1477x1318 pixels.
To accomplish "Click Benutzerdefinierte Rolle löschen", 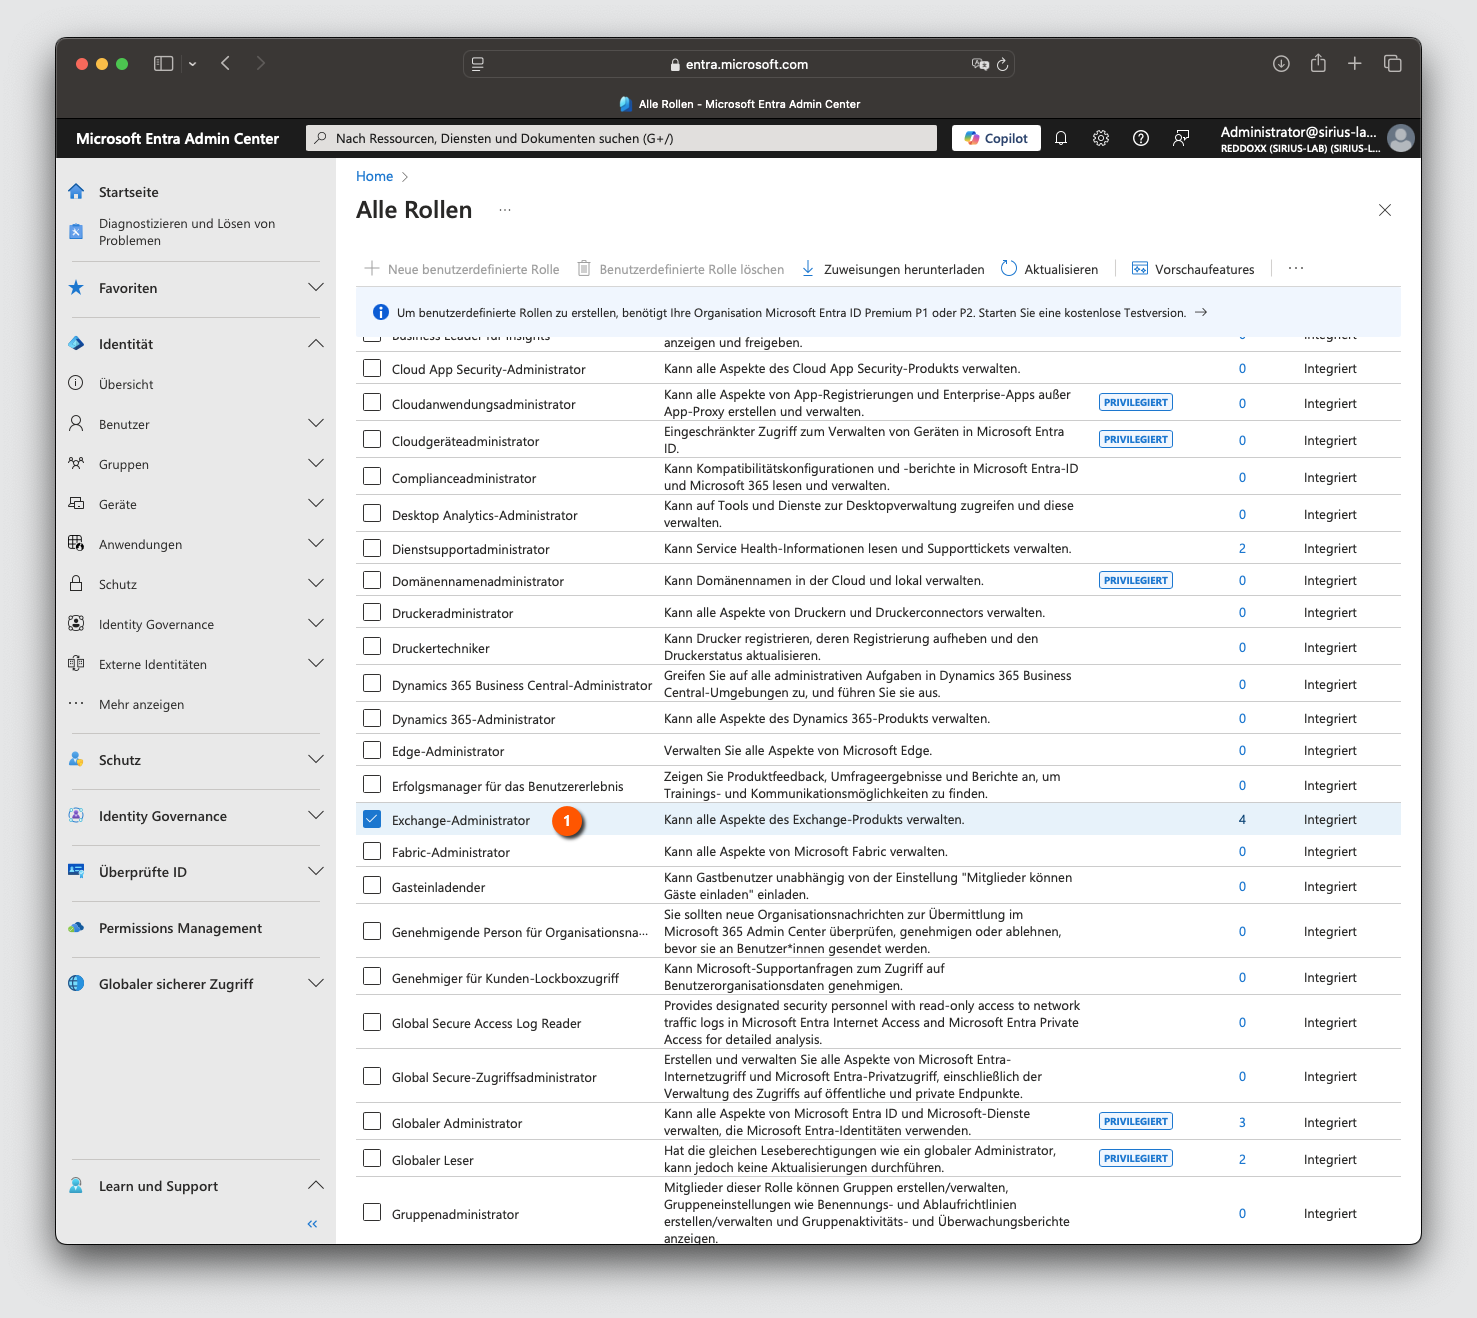I will (x=681, y=269).
